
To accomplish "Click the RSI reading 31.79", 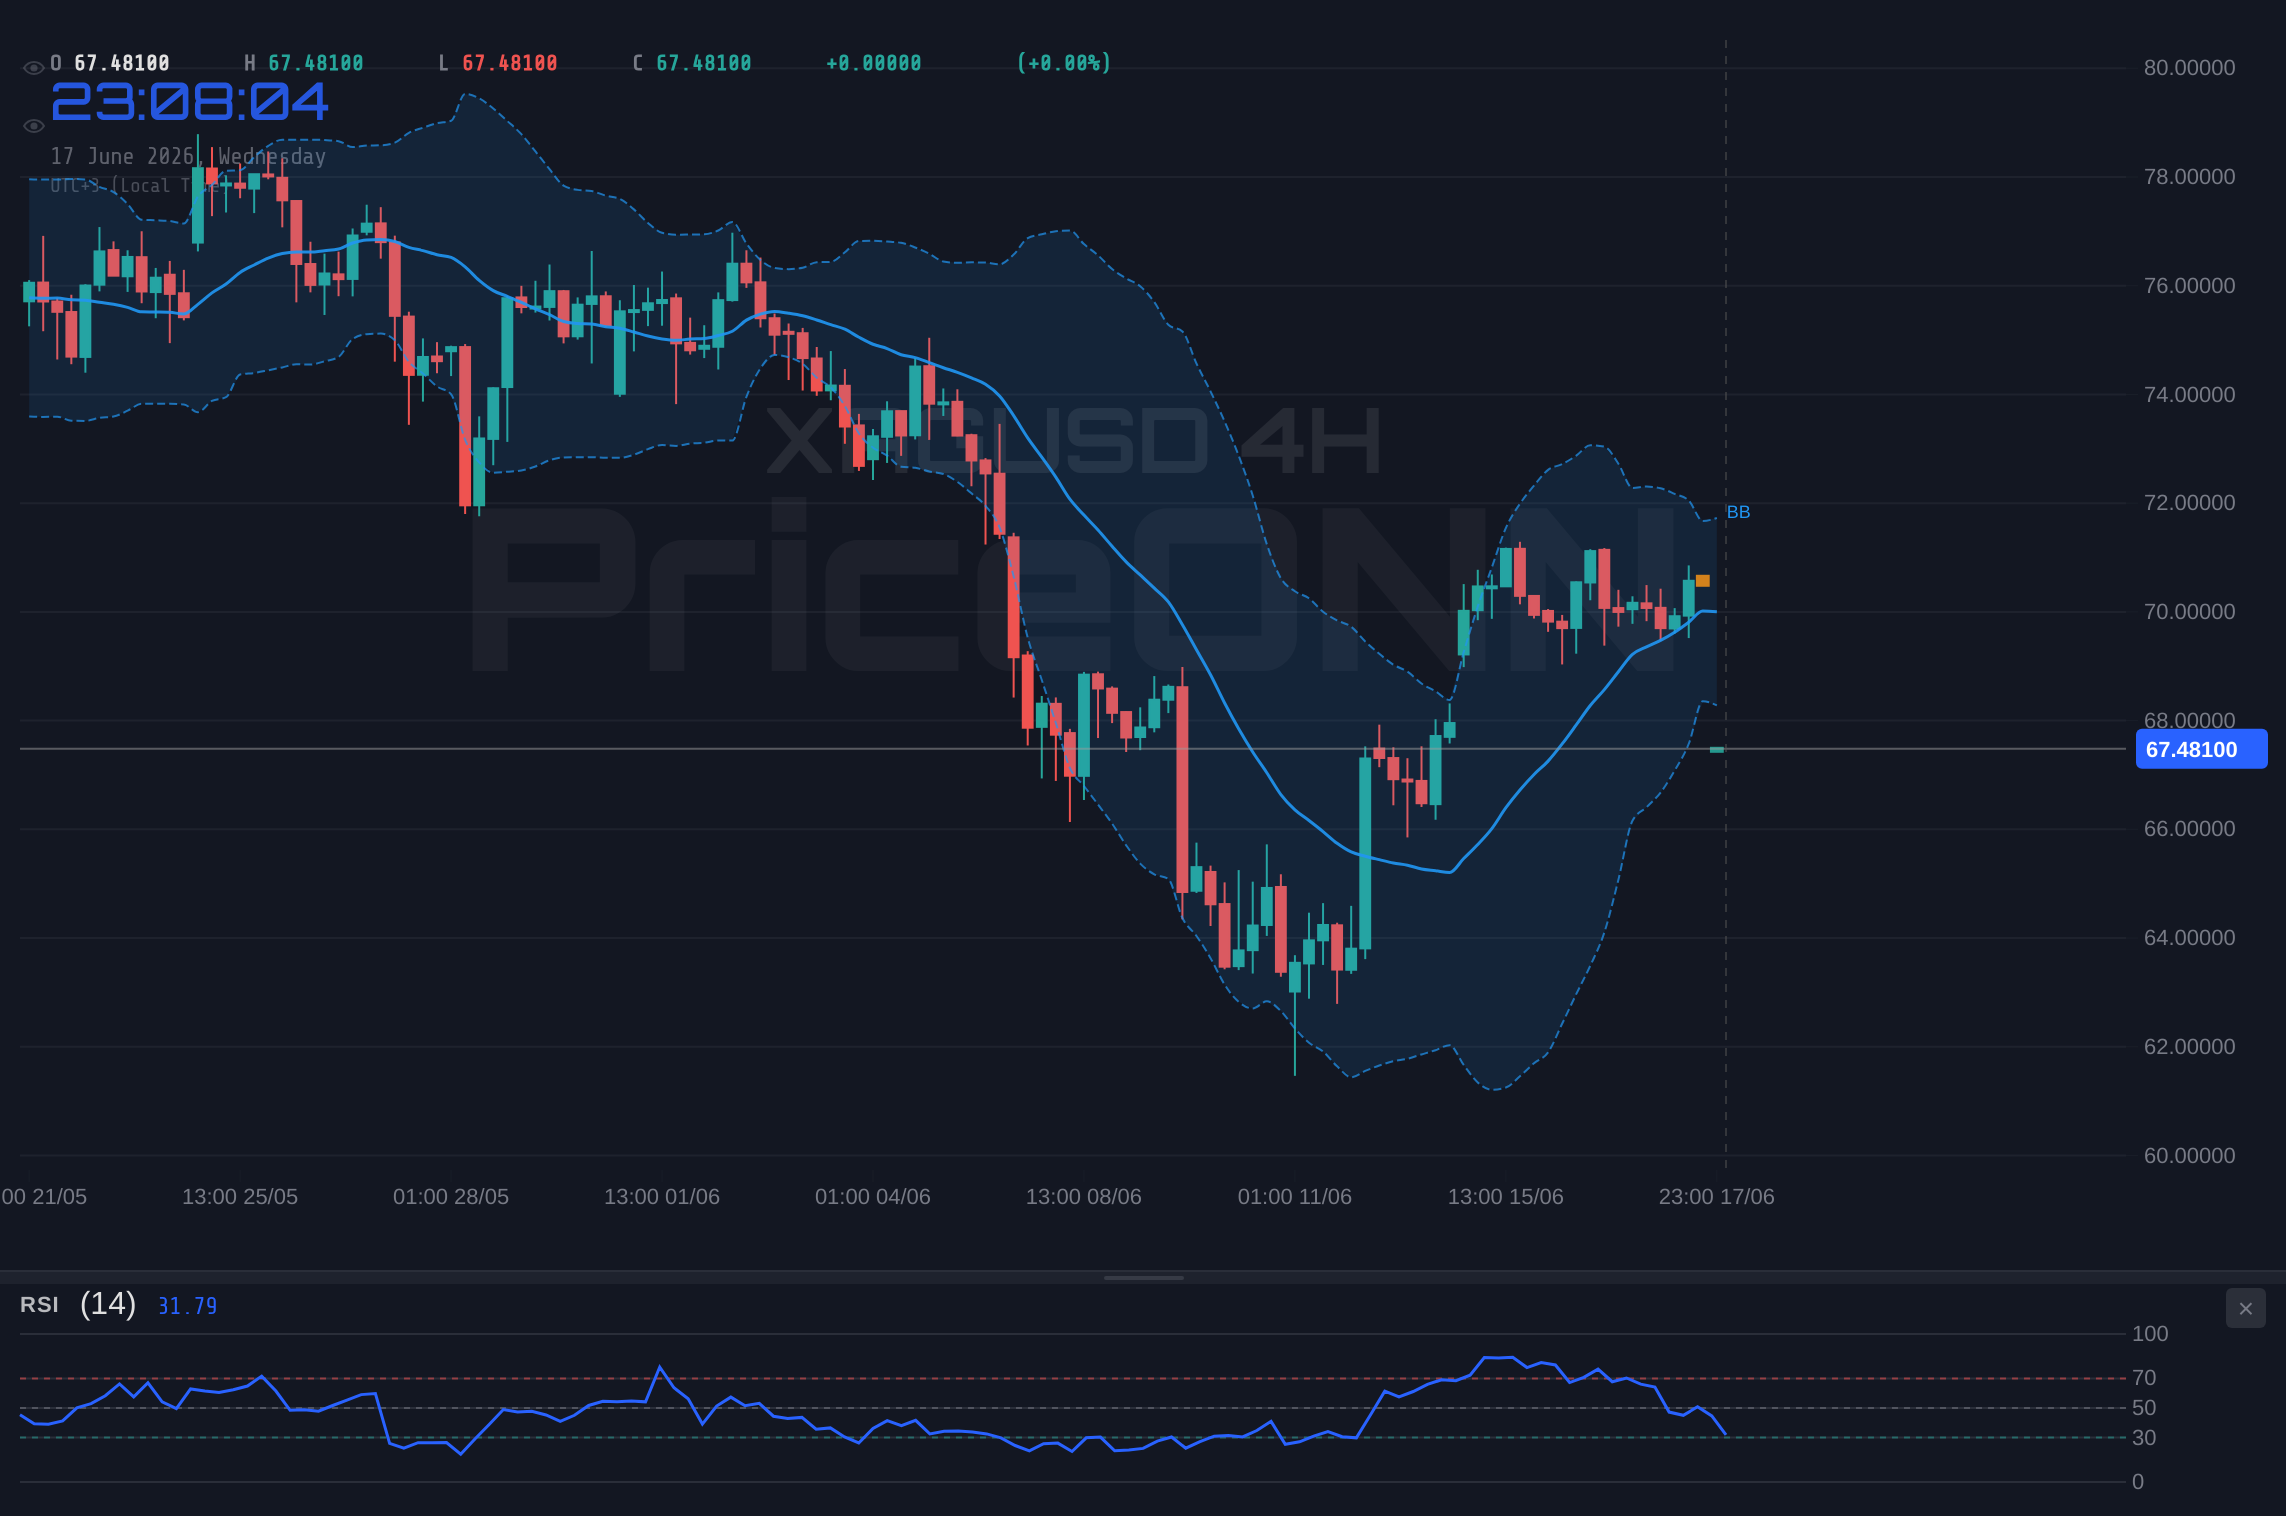I will click(x=188, y=1306).
